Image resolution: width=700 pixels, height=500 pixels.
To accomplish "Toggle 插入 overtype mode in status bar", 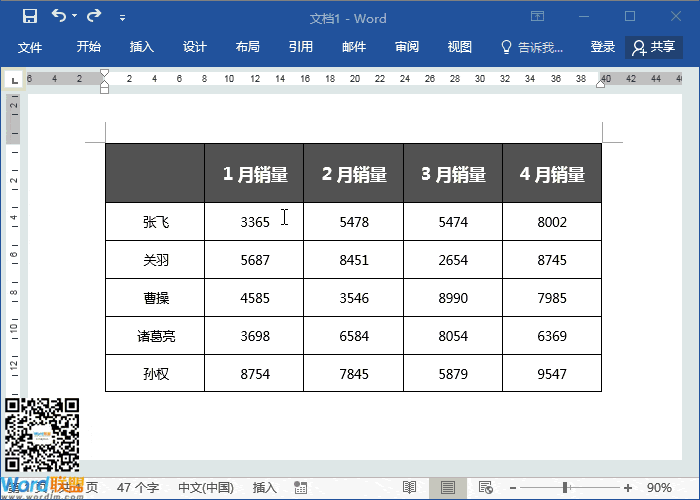I will coord(264,487).
